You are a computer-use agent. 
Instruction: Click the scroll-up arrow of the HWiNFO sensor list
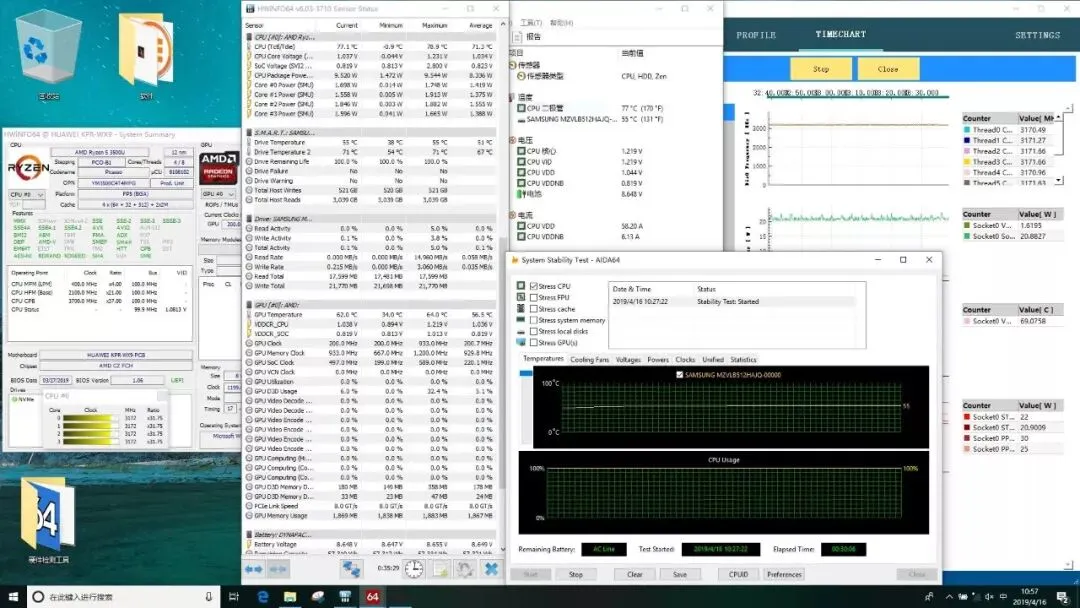[502, 24]
